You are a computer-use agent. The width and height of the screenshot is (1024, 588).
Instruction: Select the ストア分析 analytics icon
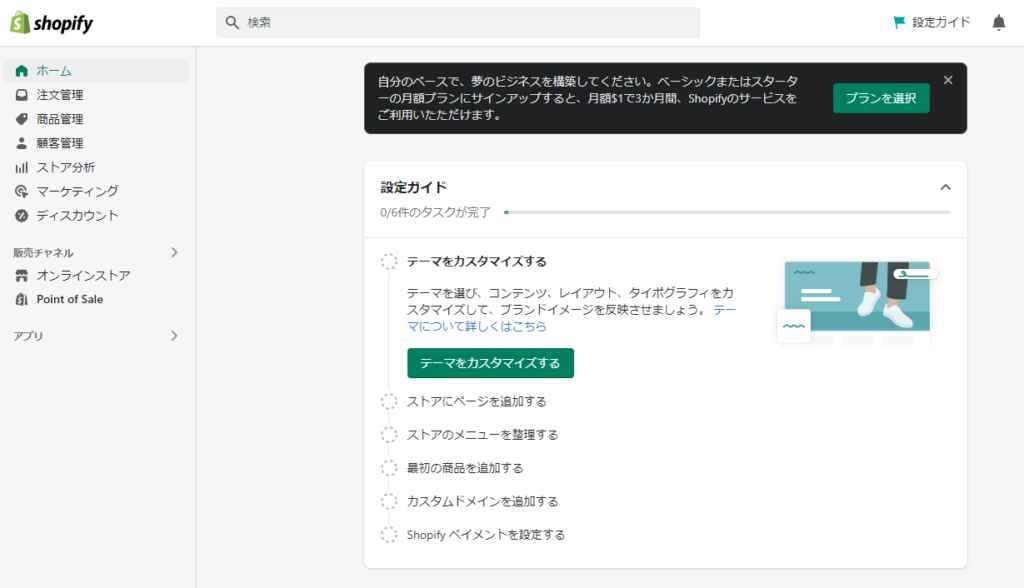(x=22, y=167)
